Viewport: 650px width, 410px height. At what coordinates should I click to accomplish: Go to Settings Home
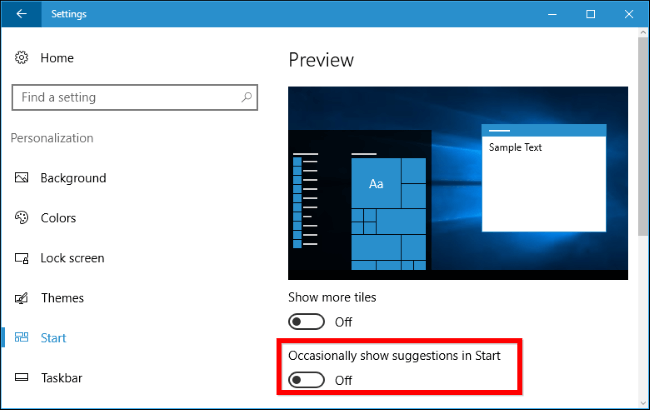pos(57,58)
